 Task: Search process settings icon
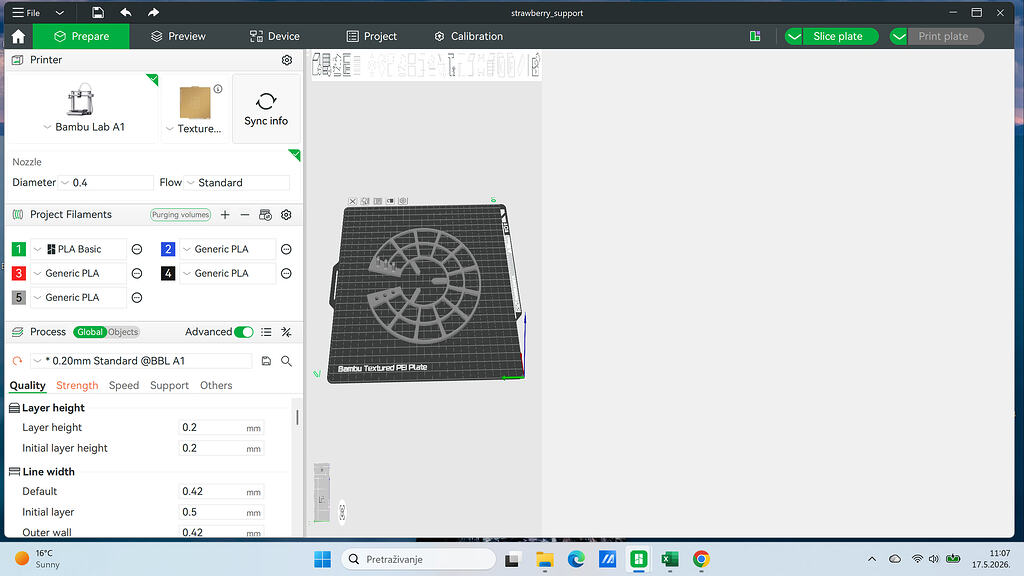(286, 361)
